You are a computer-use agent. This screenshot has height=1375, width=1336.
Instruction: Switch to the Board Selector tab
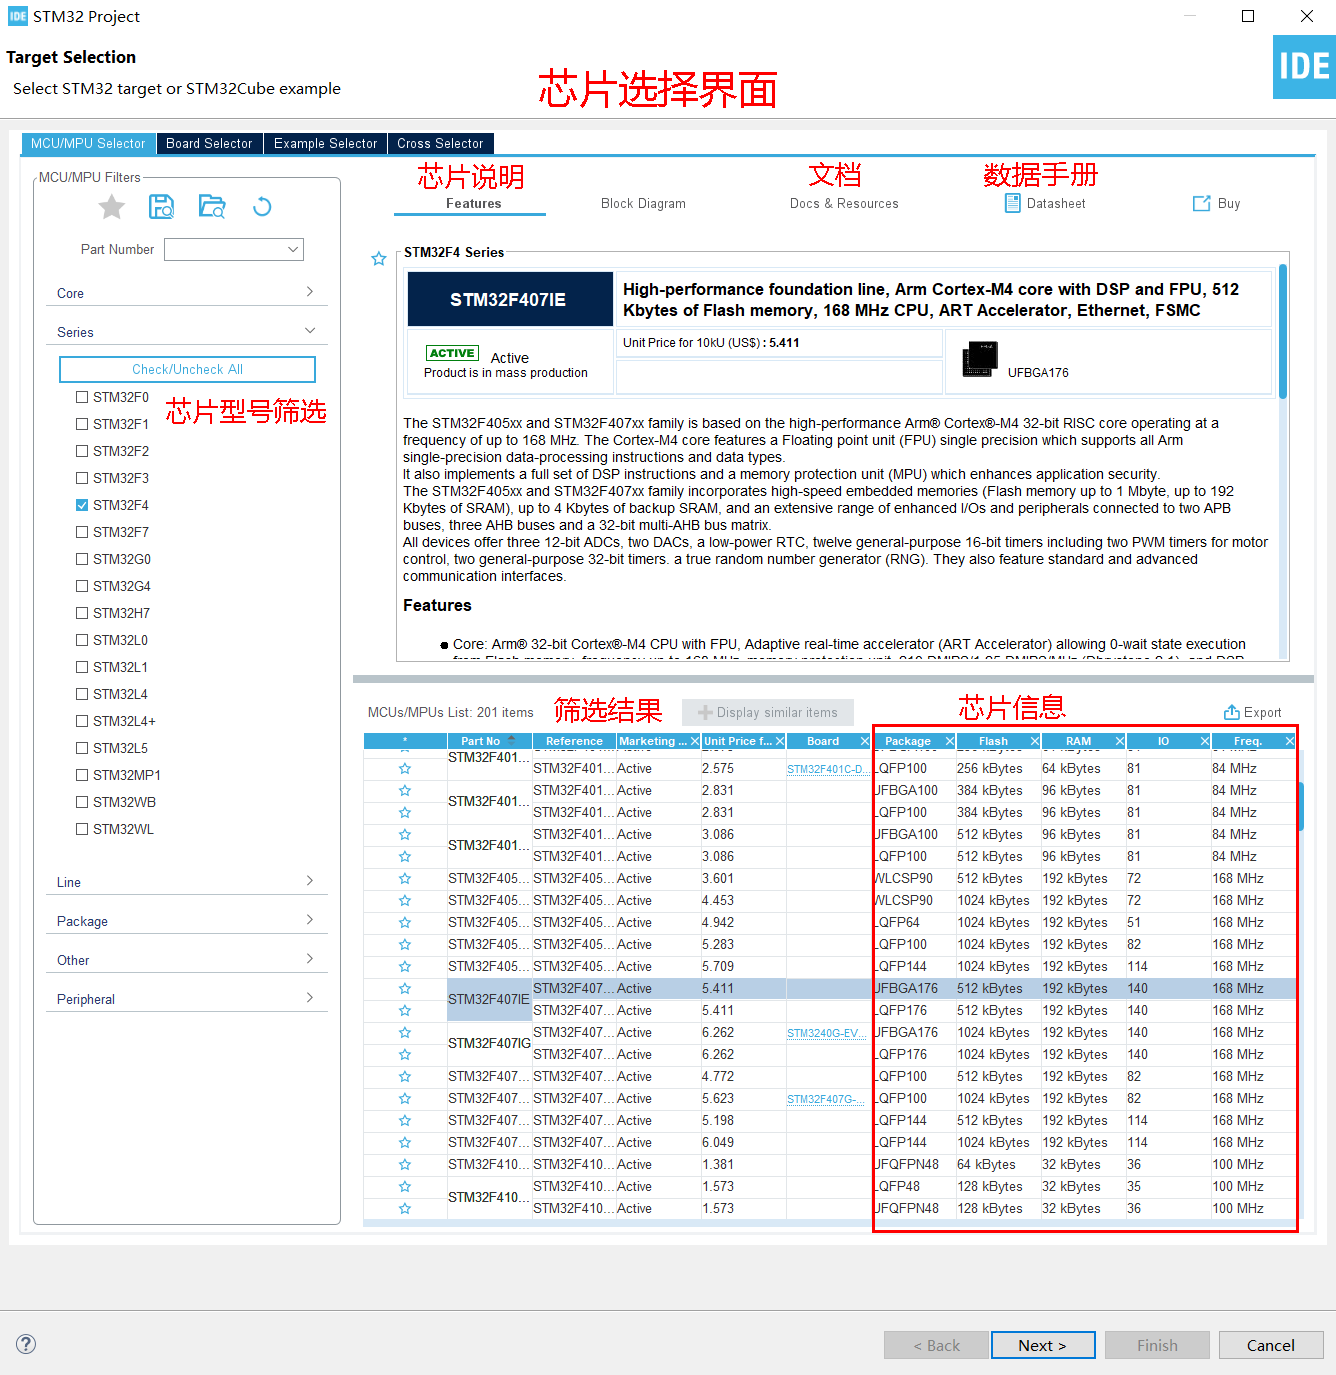coord(209,144)
